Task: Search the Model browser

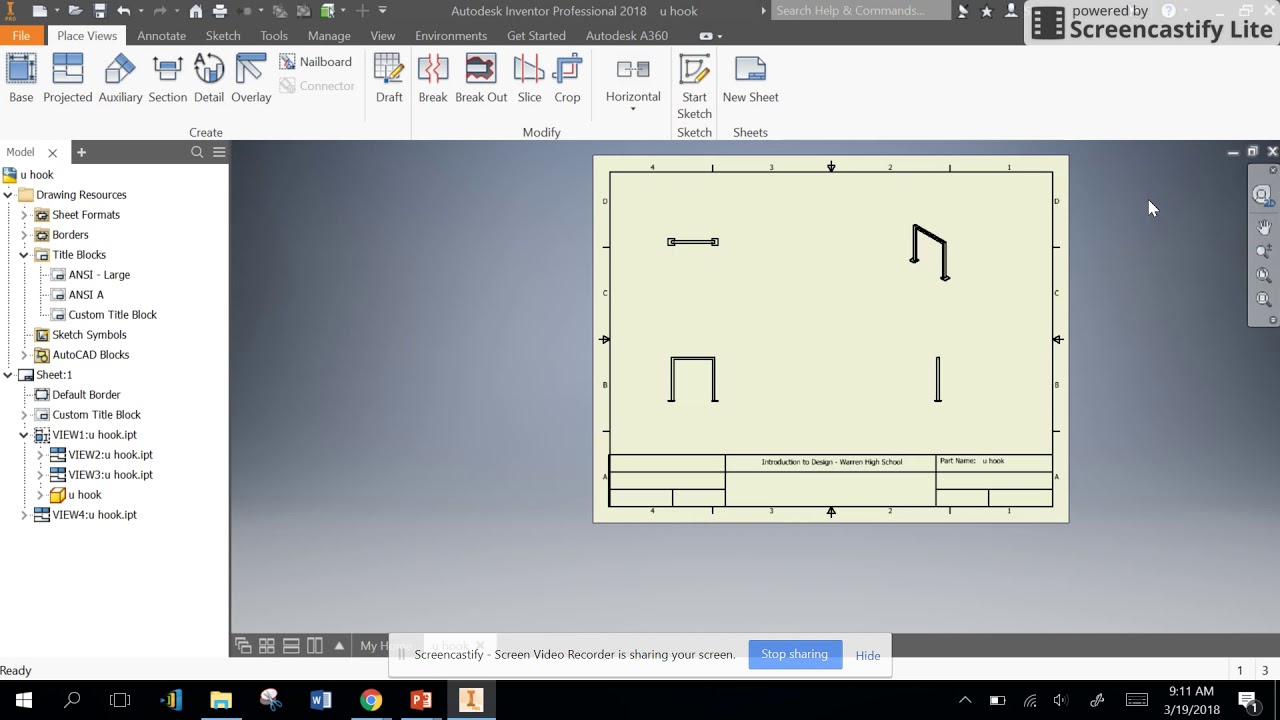Action: [197, 152]
